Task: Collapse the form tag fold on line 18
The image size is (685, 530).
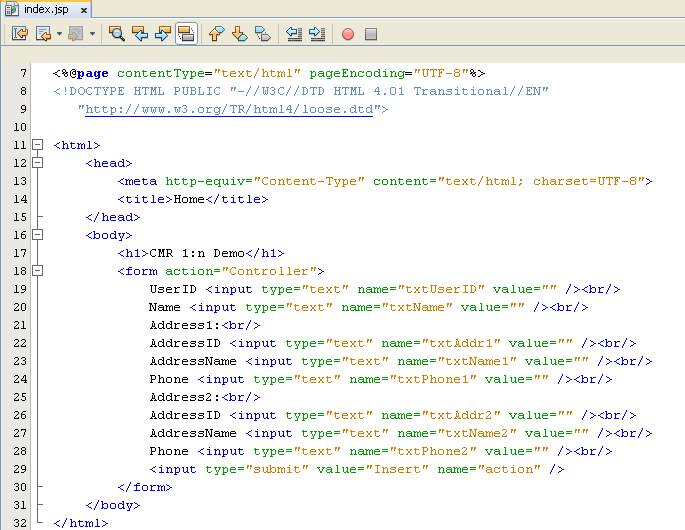Action: [x=38, y=270]
